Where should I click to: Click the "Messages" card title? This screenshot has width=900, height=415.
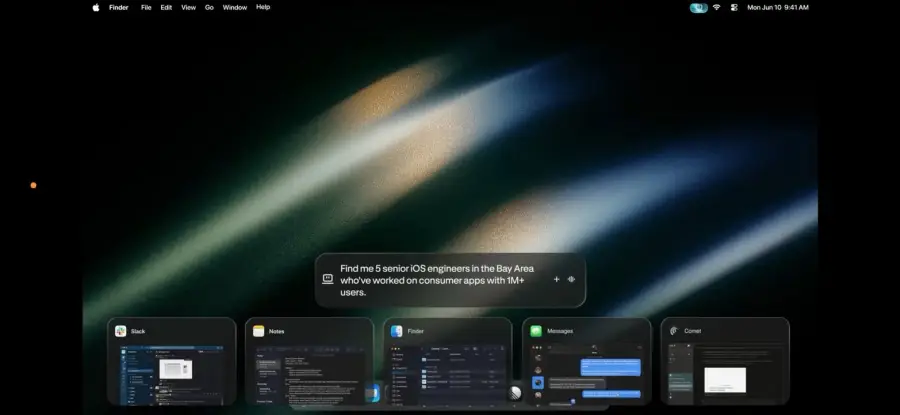(560, 331)
